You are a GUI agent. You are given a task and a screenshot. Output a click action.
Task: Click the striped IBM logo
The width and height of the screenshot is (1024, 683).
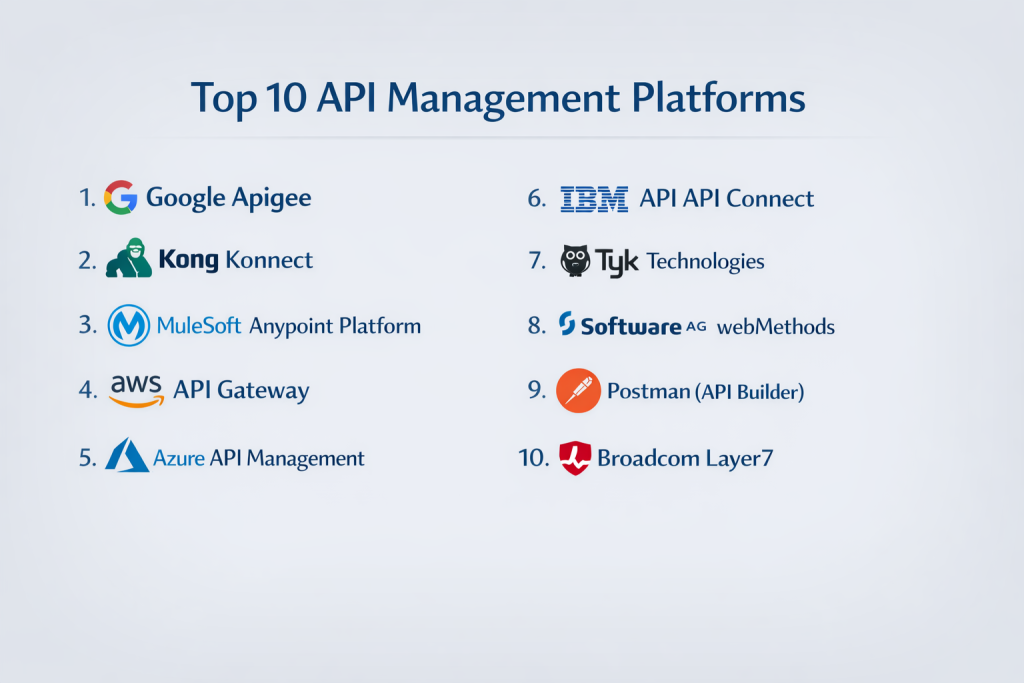tap(594, 199)
